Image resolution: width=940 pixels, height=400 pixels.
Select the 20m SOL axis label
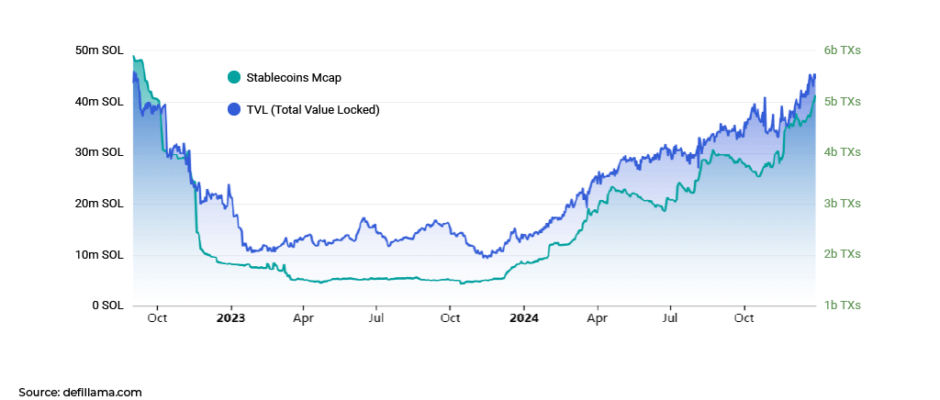coord(100,203)
